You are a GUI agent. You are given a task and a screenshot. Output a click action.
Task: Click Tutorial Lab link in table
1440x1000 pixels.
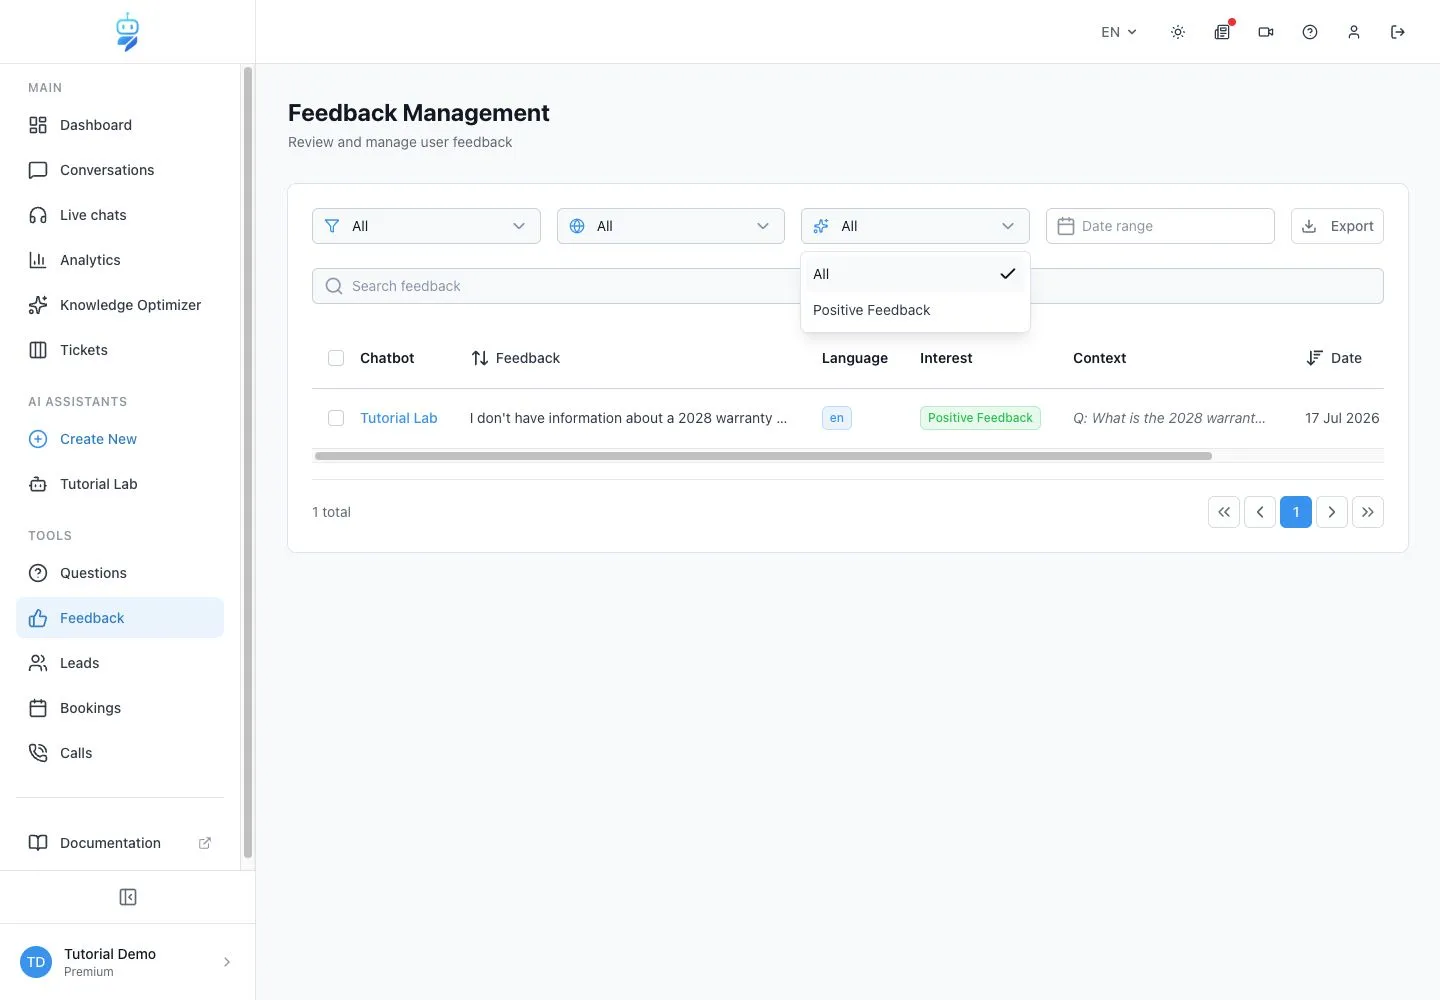pos(399,418)
